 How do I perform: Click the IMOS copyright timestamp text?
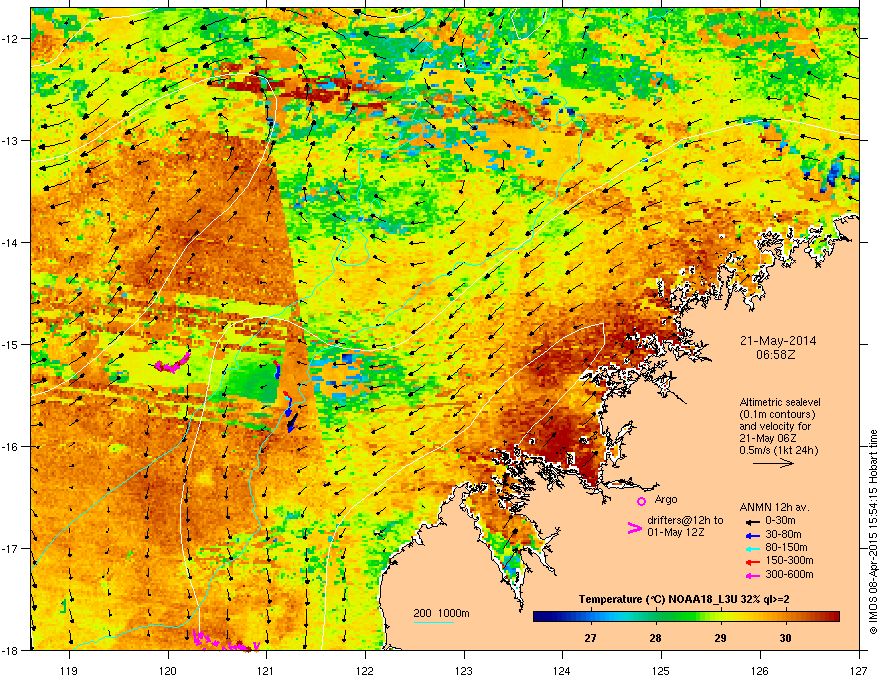pyautogui.click(x=873, y=532)
